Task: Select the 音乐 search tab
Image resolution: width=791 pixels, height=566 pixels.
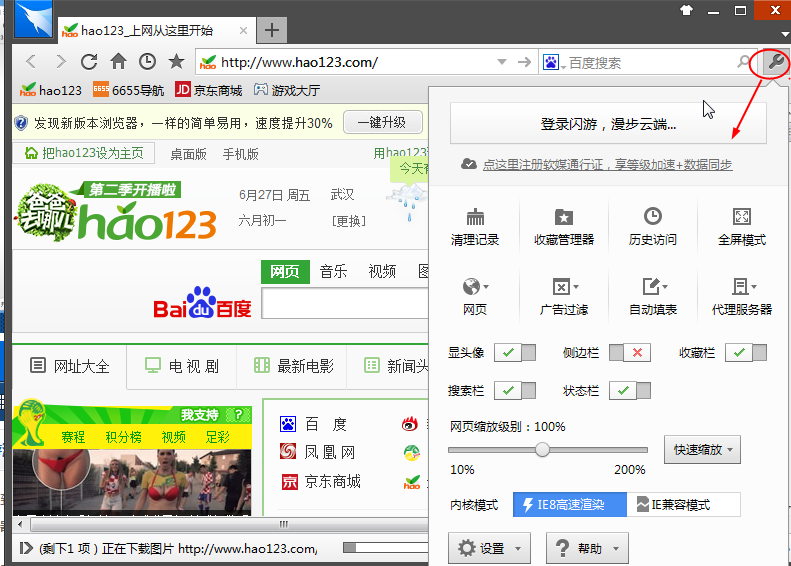Action: [333, 271]
